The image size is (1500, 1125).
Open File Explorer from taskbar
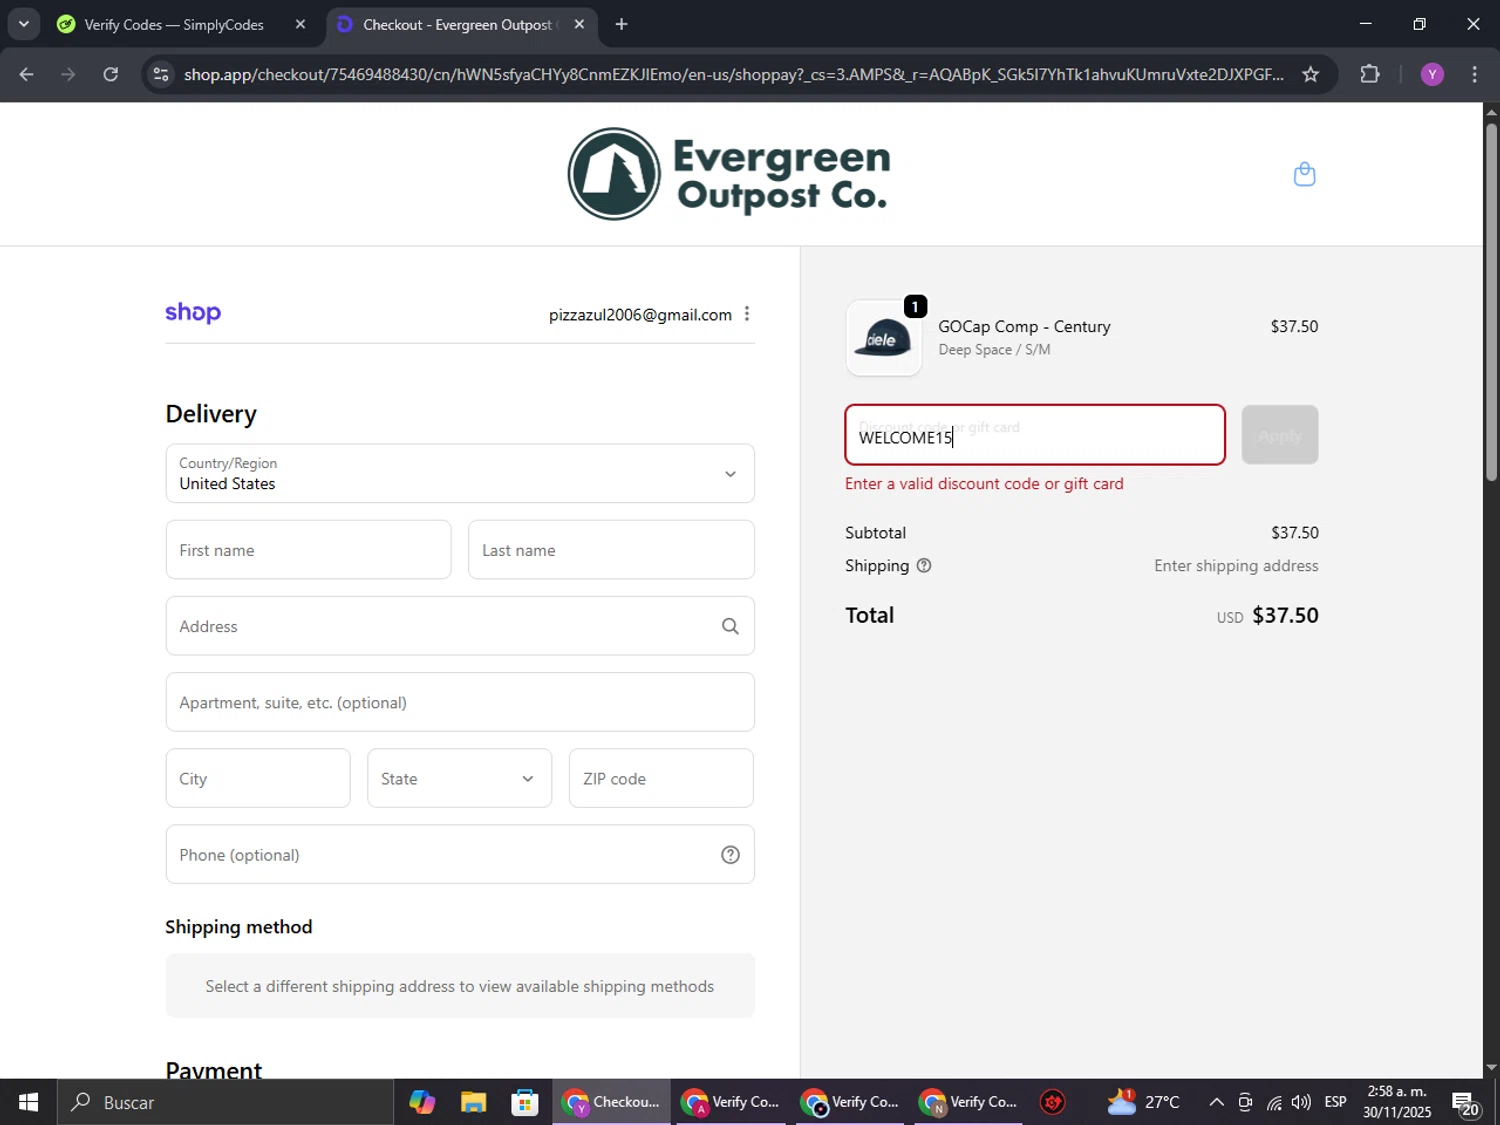click(x=473, y=1102)
